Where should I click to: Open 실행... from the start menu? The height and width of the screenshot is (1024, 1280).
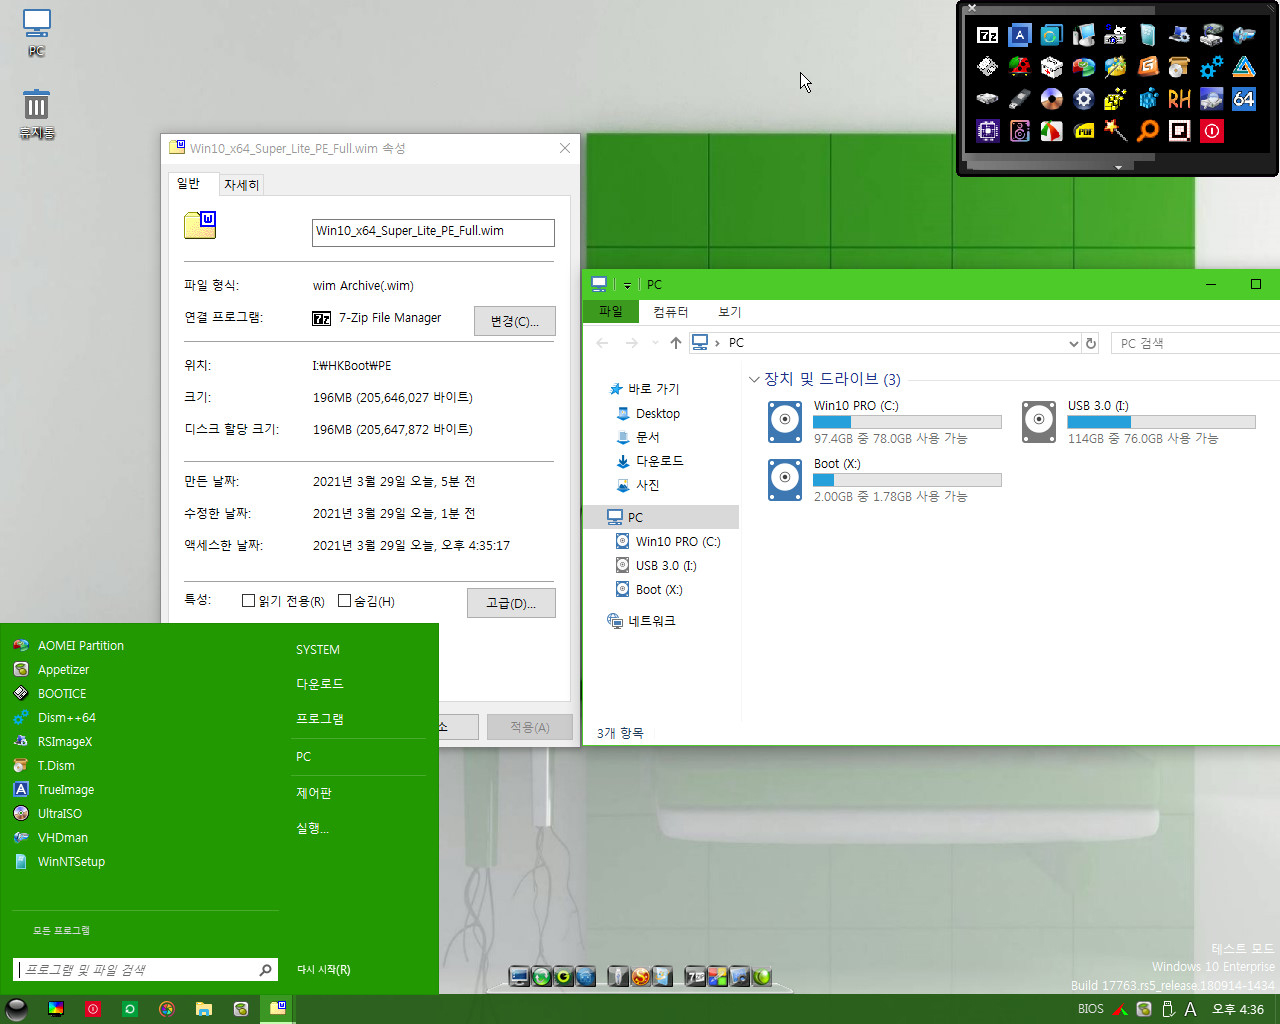(312, 828)
